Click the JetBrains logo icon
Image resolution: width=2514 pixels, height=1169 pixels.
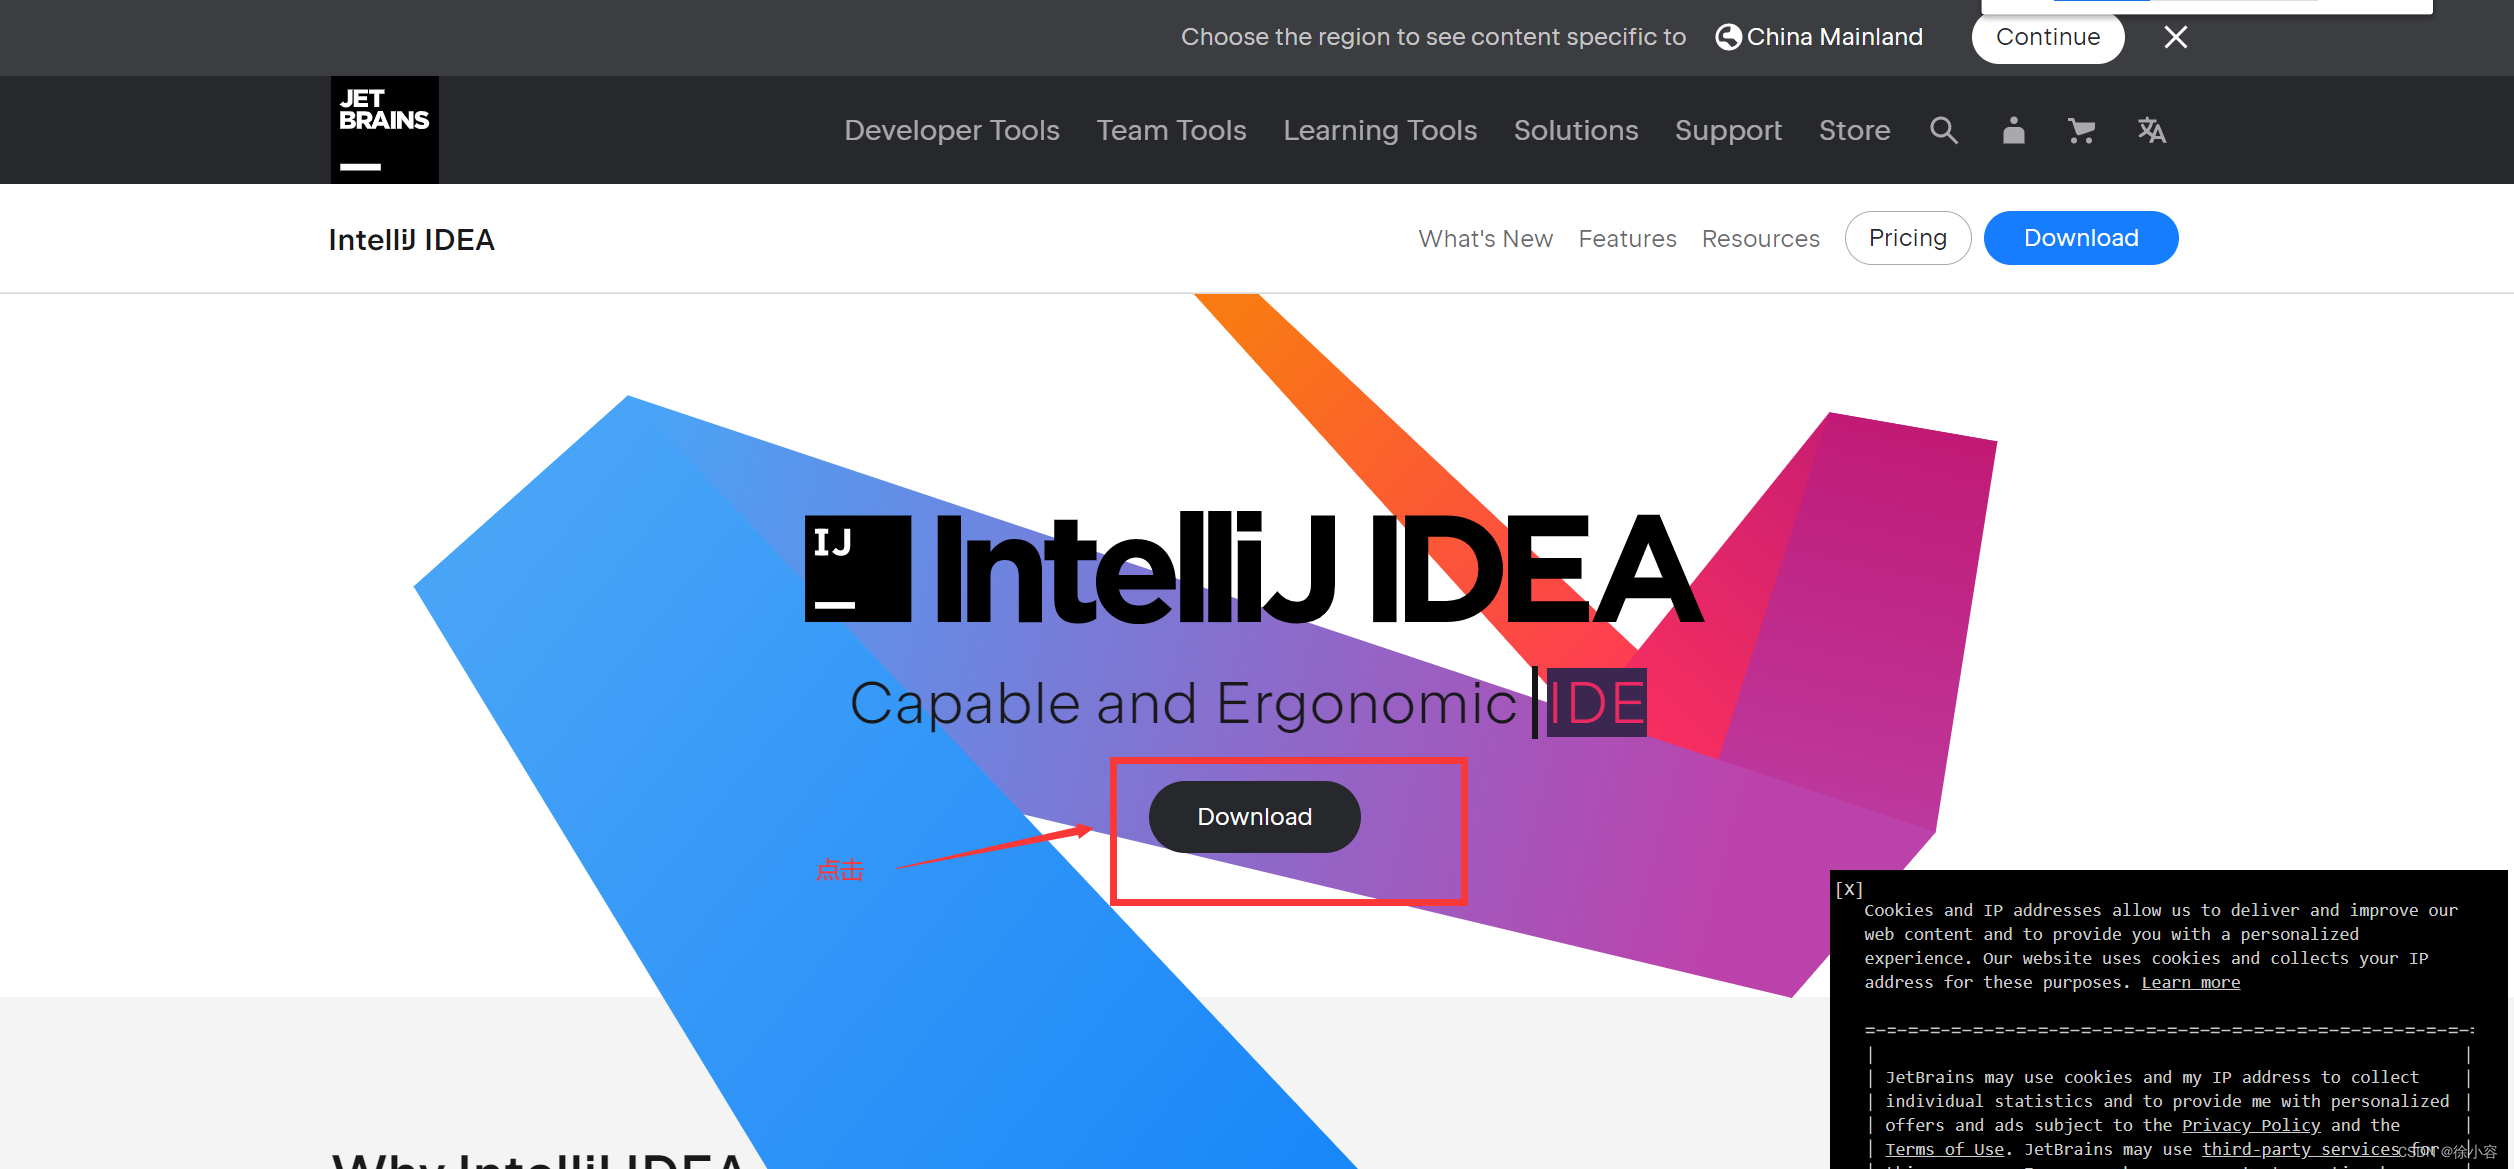(x=383, y=128)
